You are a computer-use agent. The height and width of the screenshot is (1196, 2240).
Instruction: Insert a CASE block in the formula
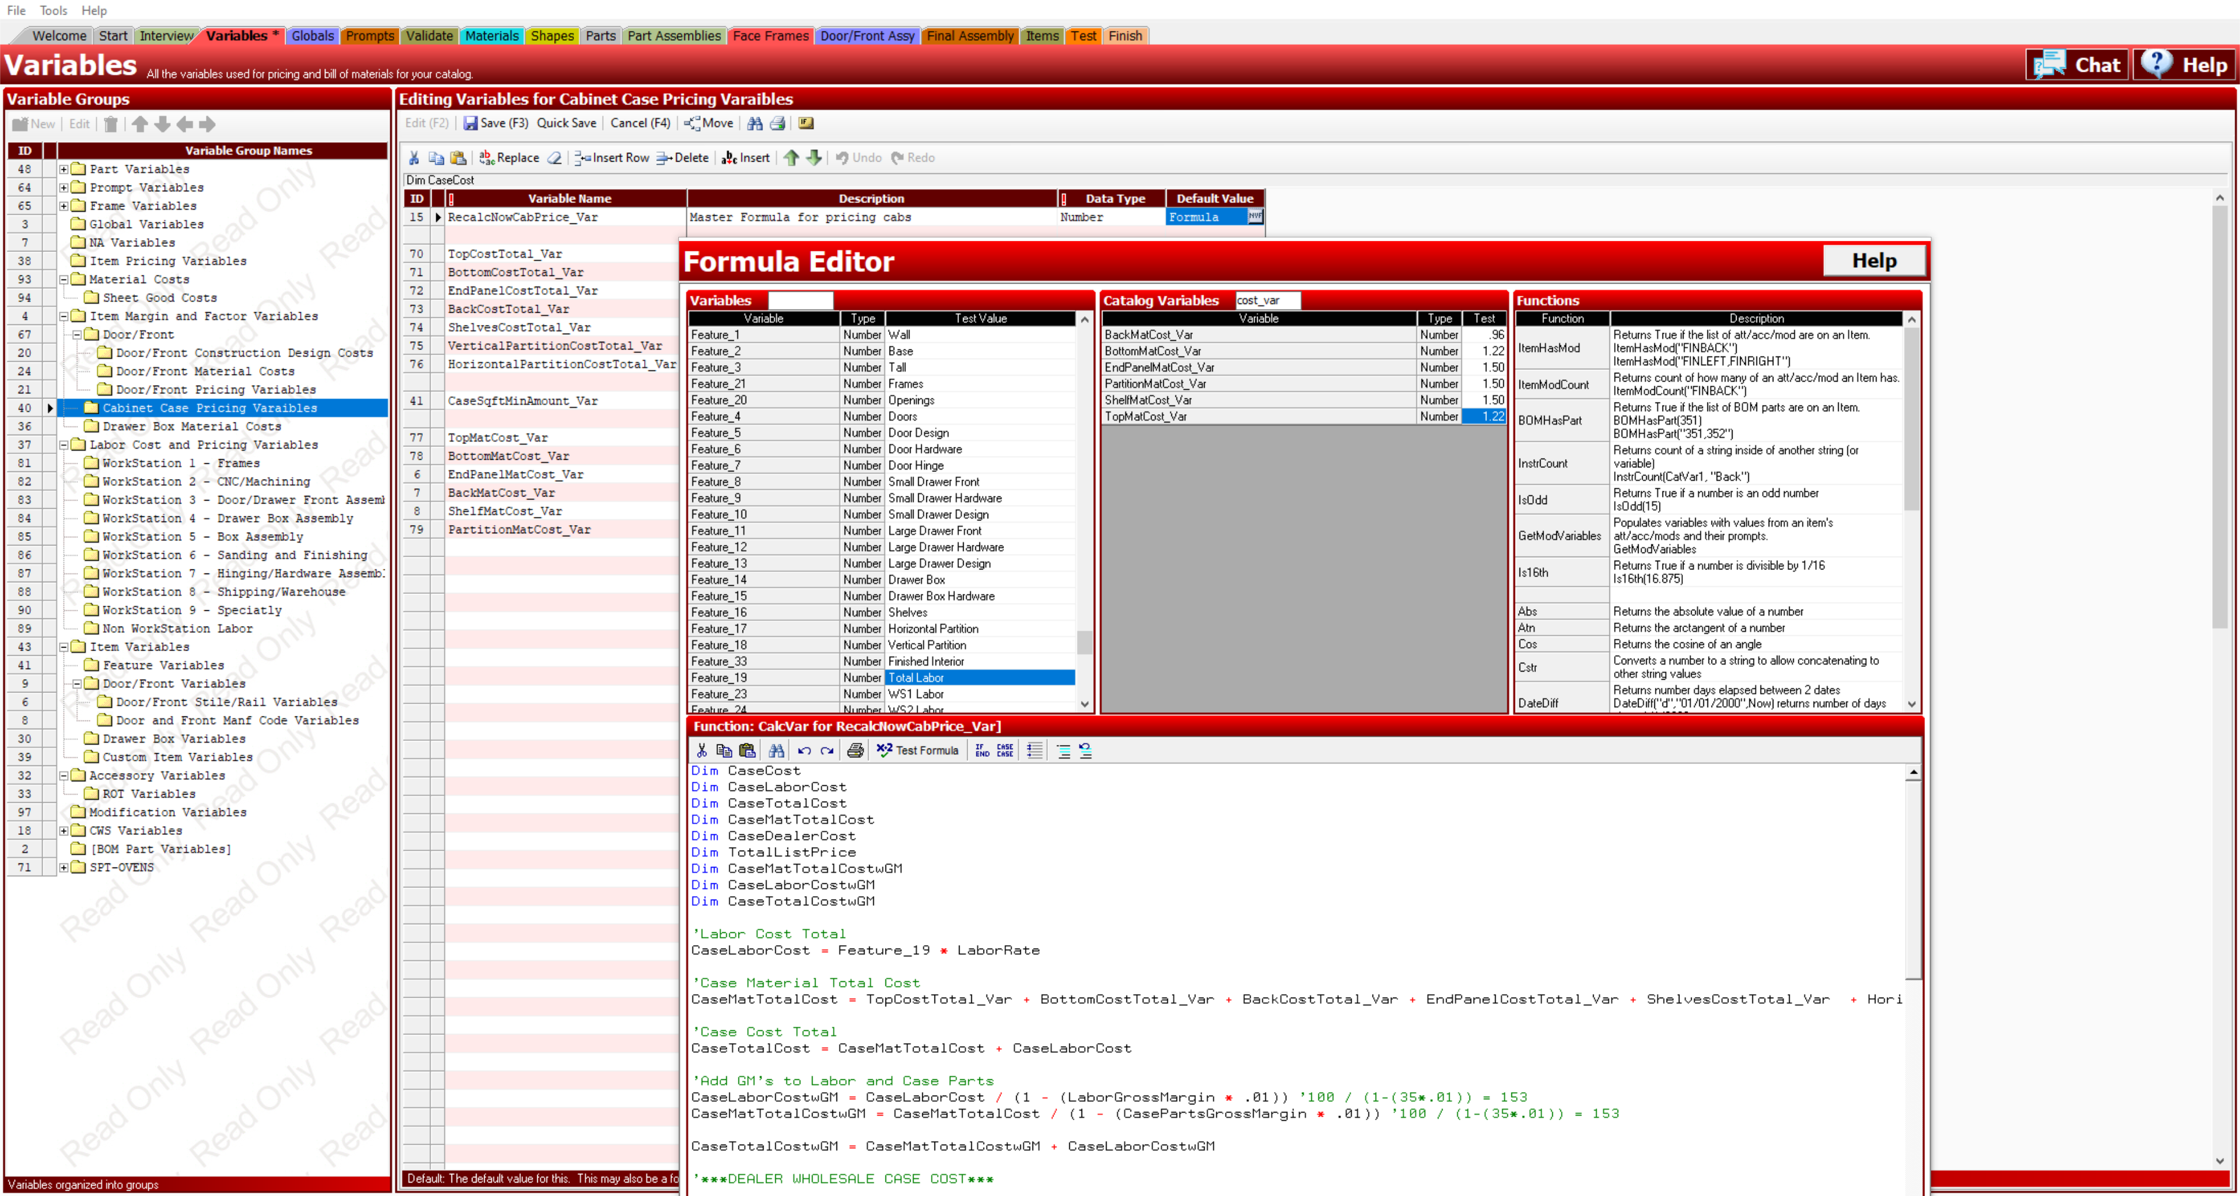(x=1005, y=750)
